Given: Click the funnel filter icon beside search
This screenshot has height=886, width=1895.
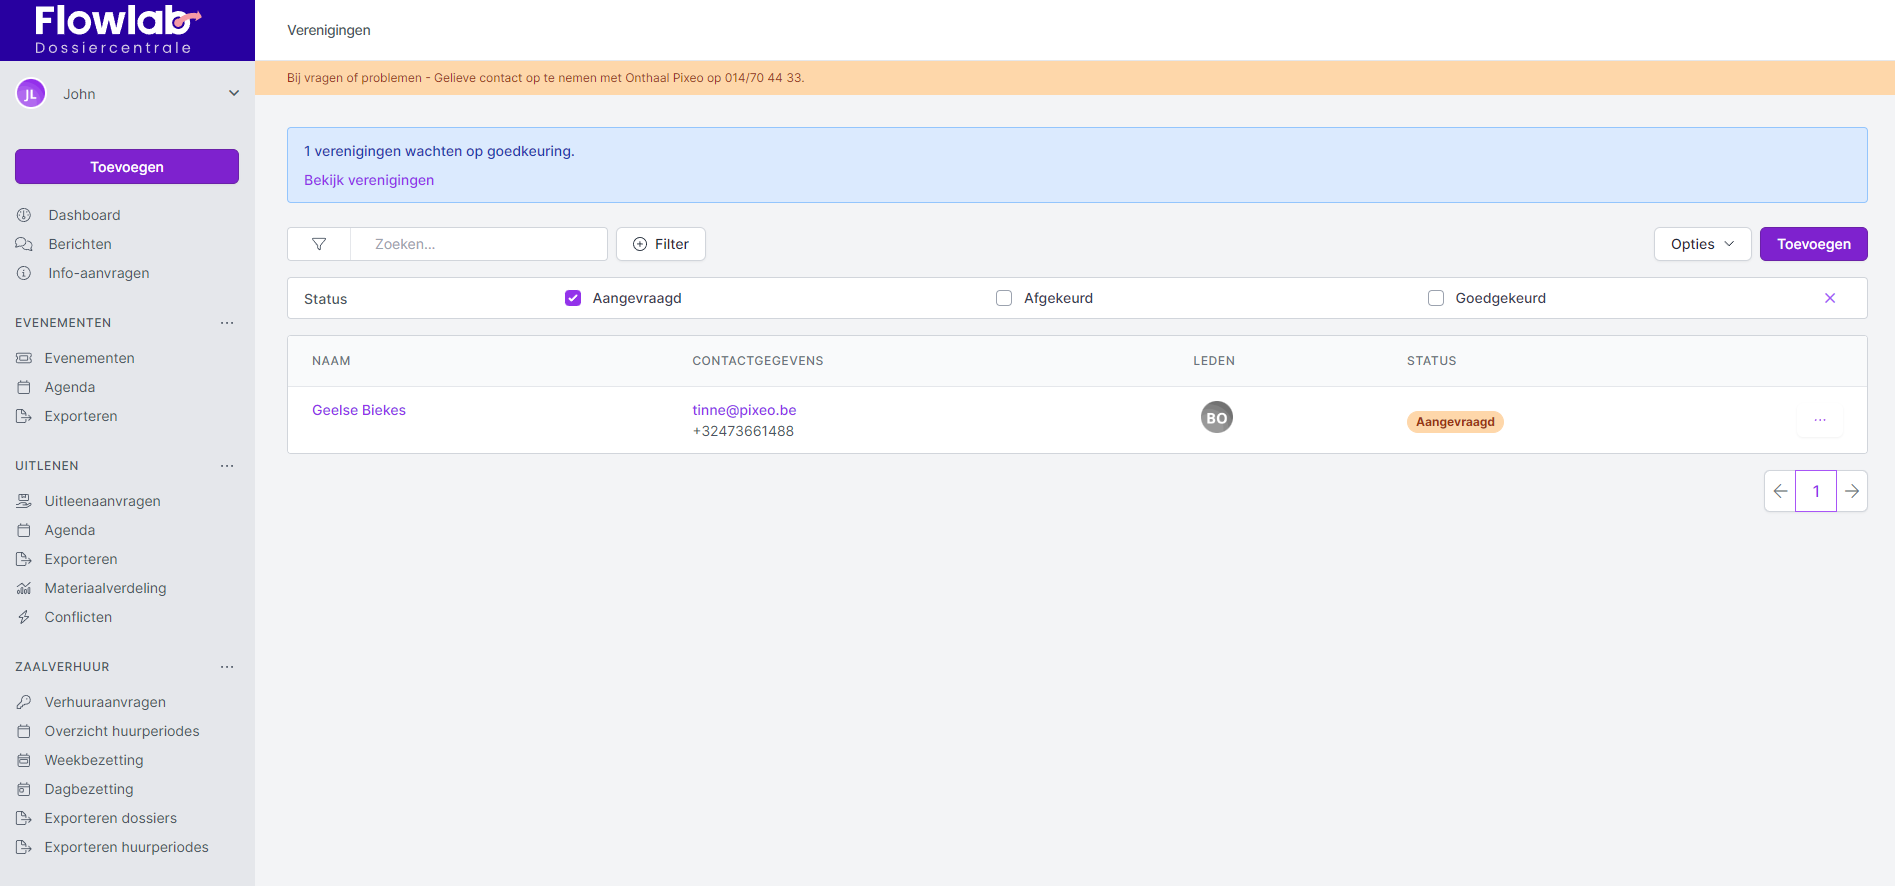Looking at the screenshot, I should pyautogui.click(x=319, y=244).
